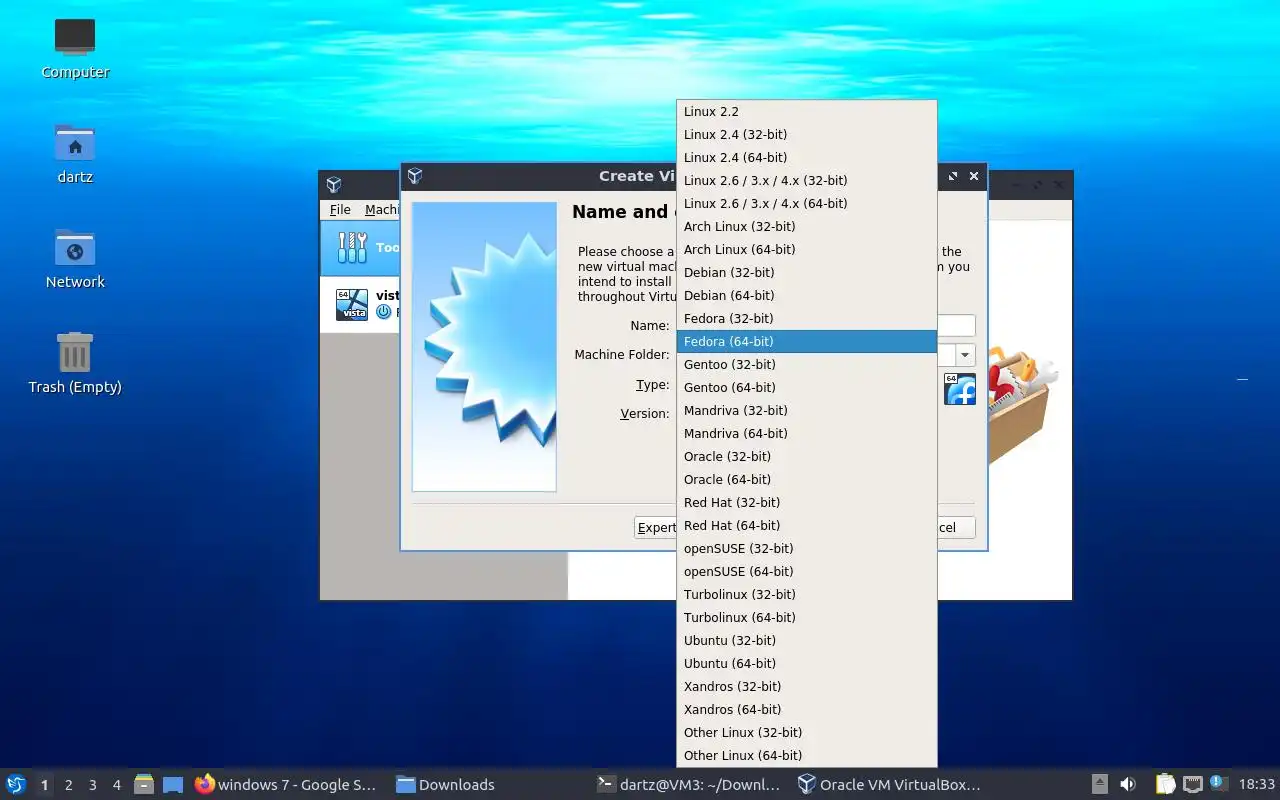Pick Turbolinux (64-bit) version

click(x=807, y=617)
